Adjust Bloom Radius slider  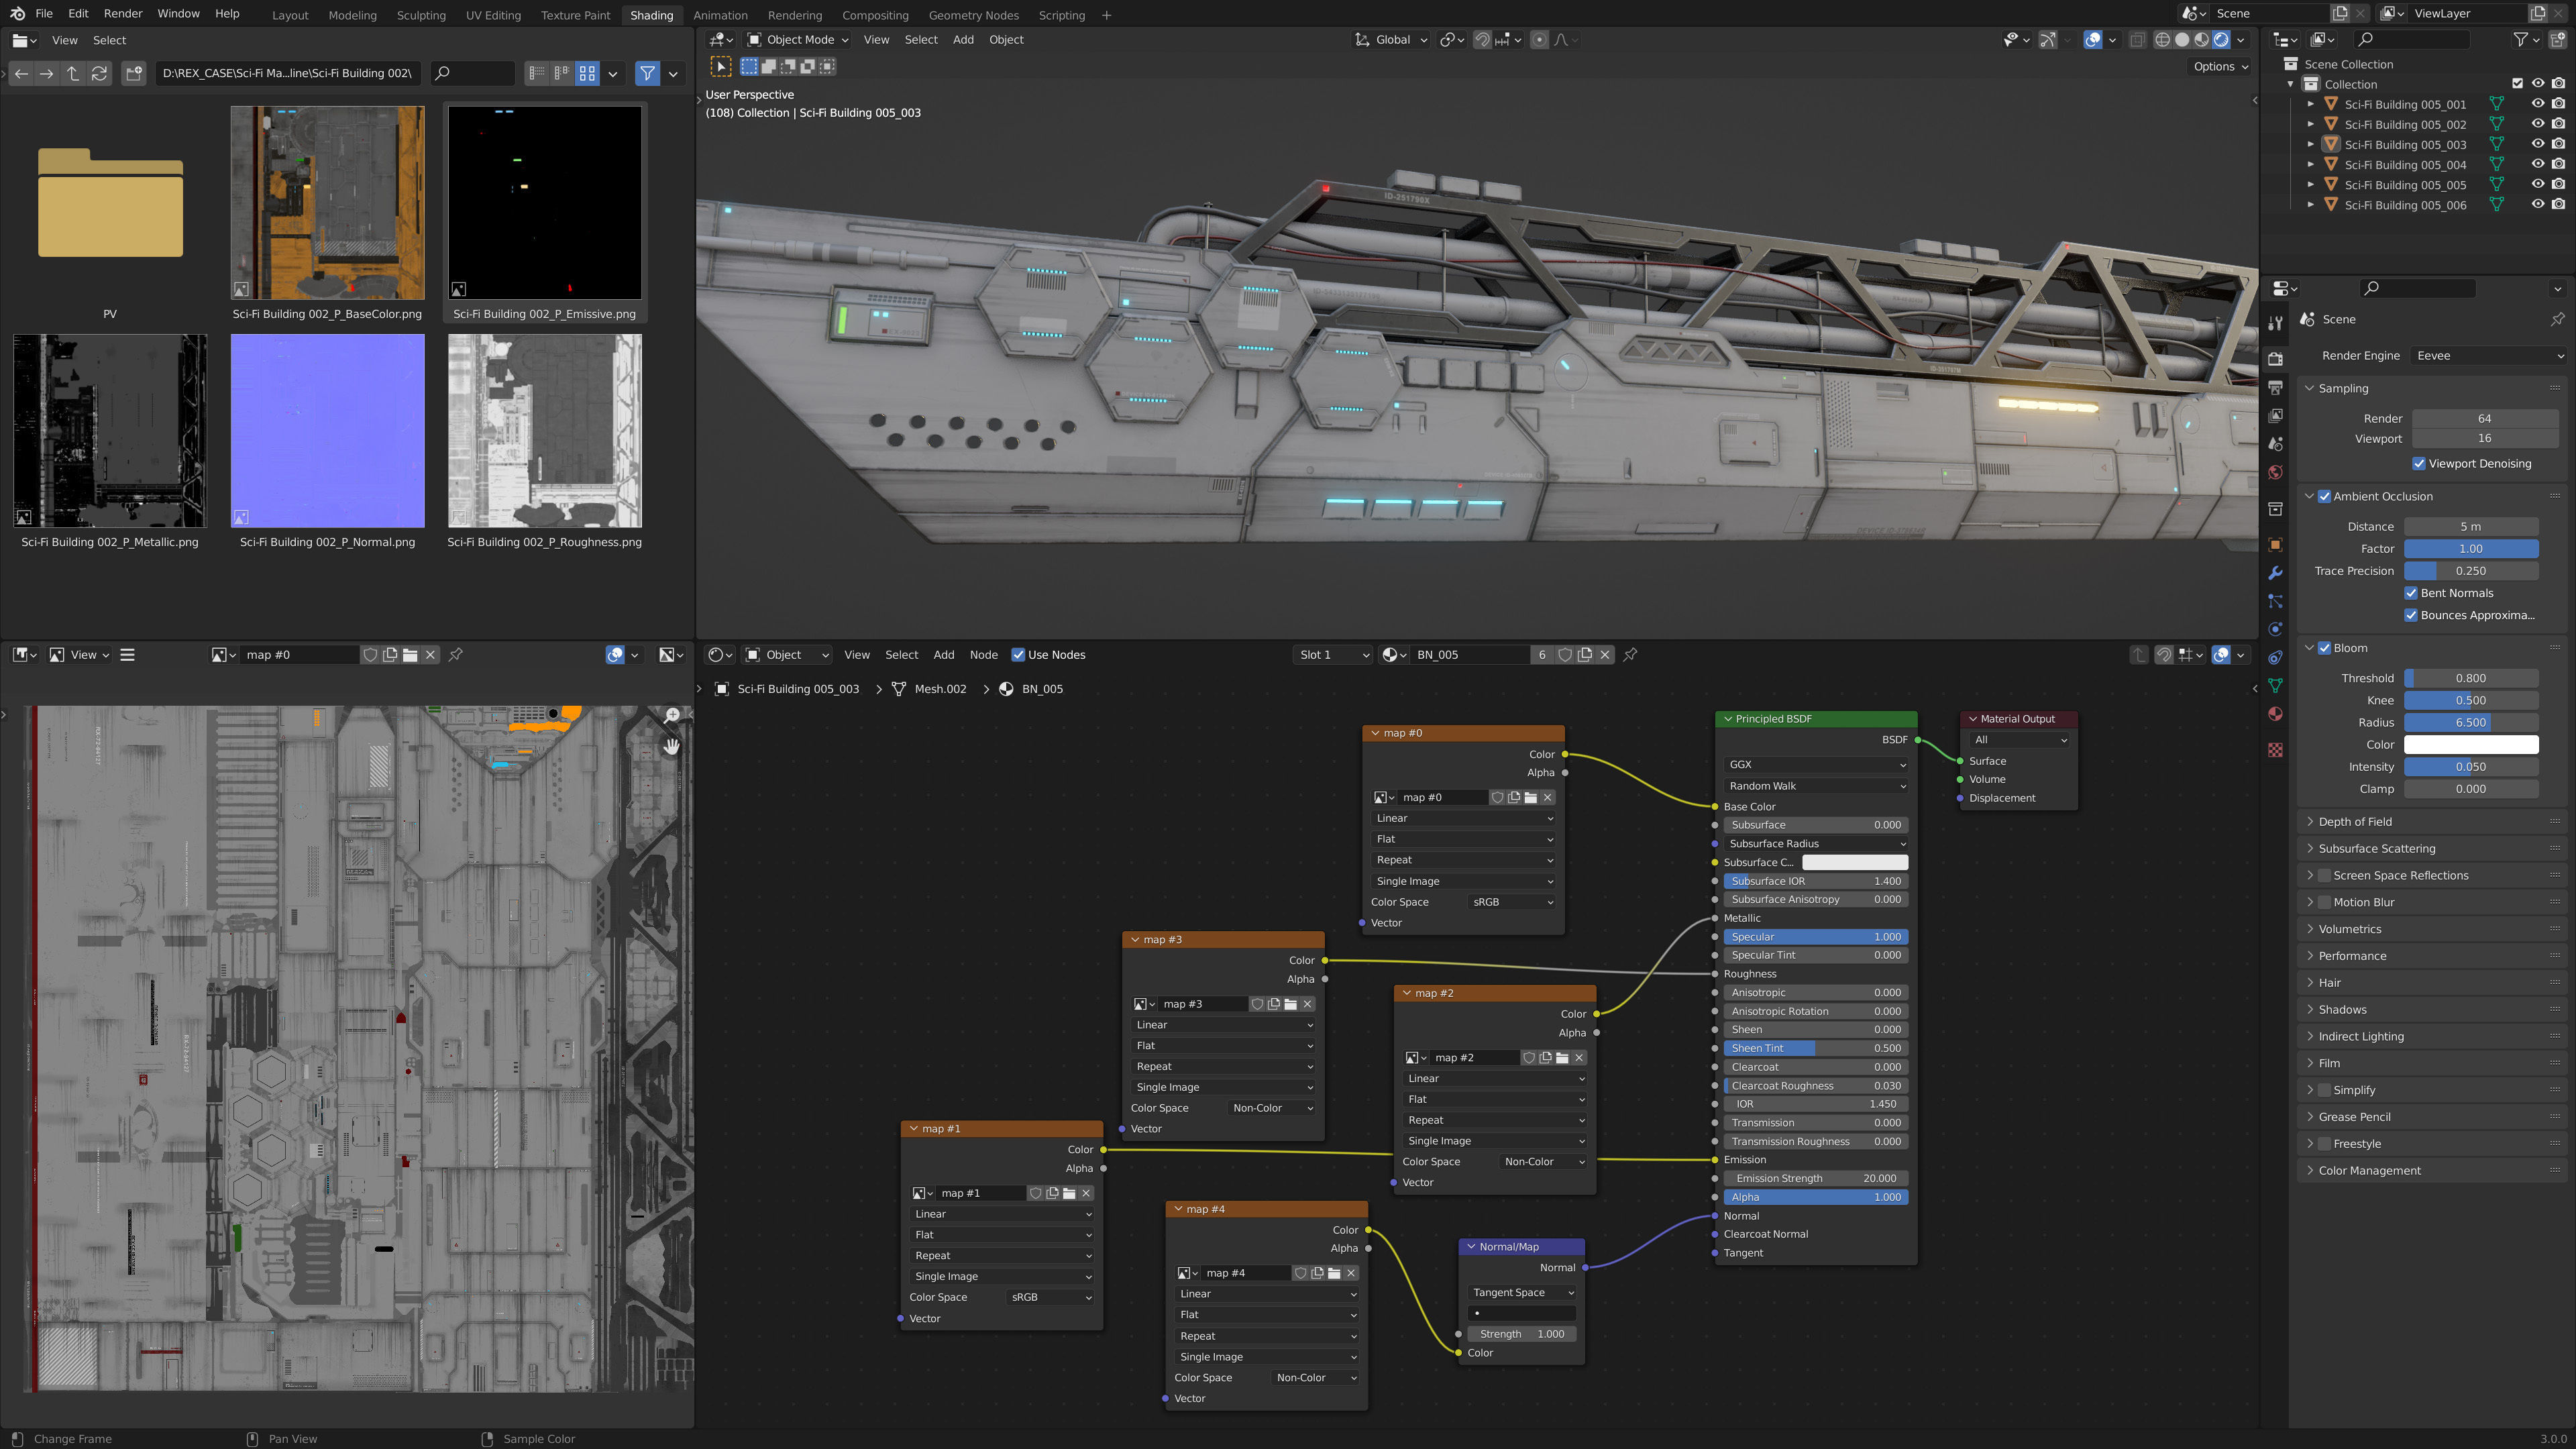click(2471, 722)
